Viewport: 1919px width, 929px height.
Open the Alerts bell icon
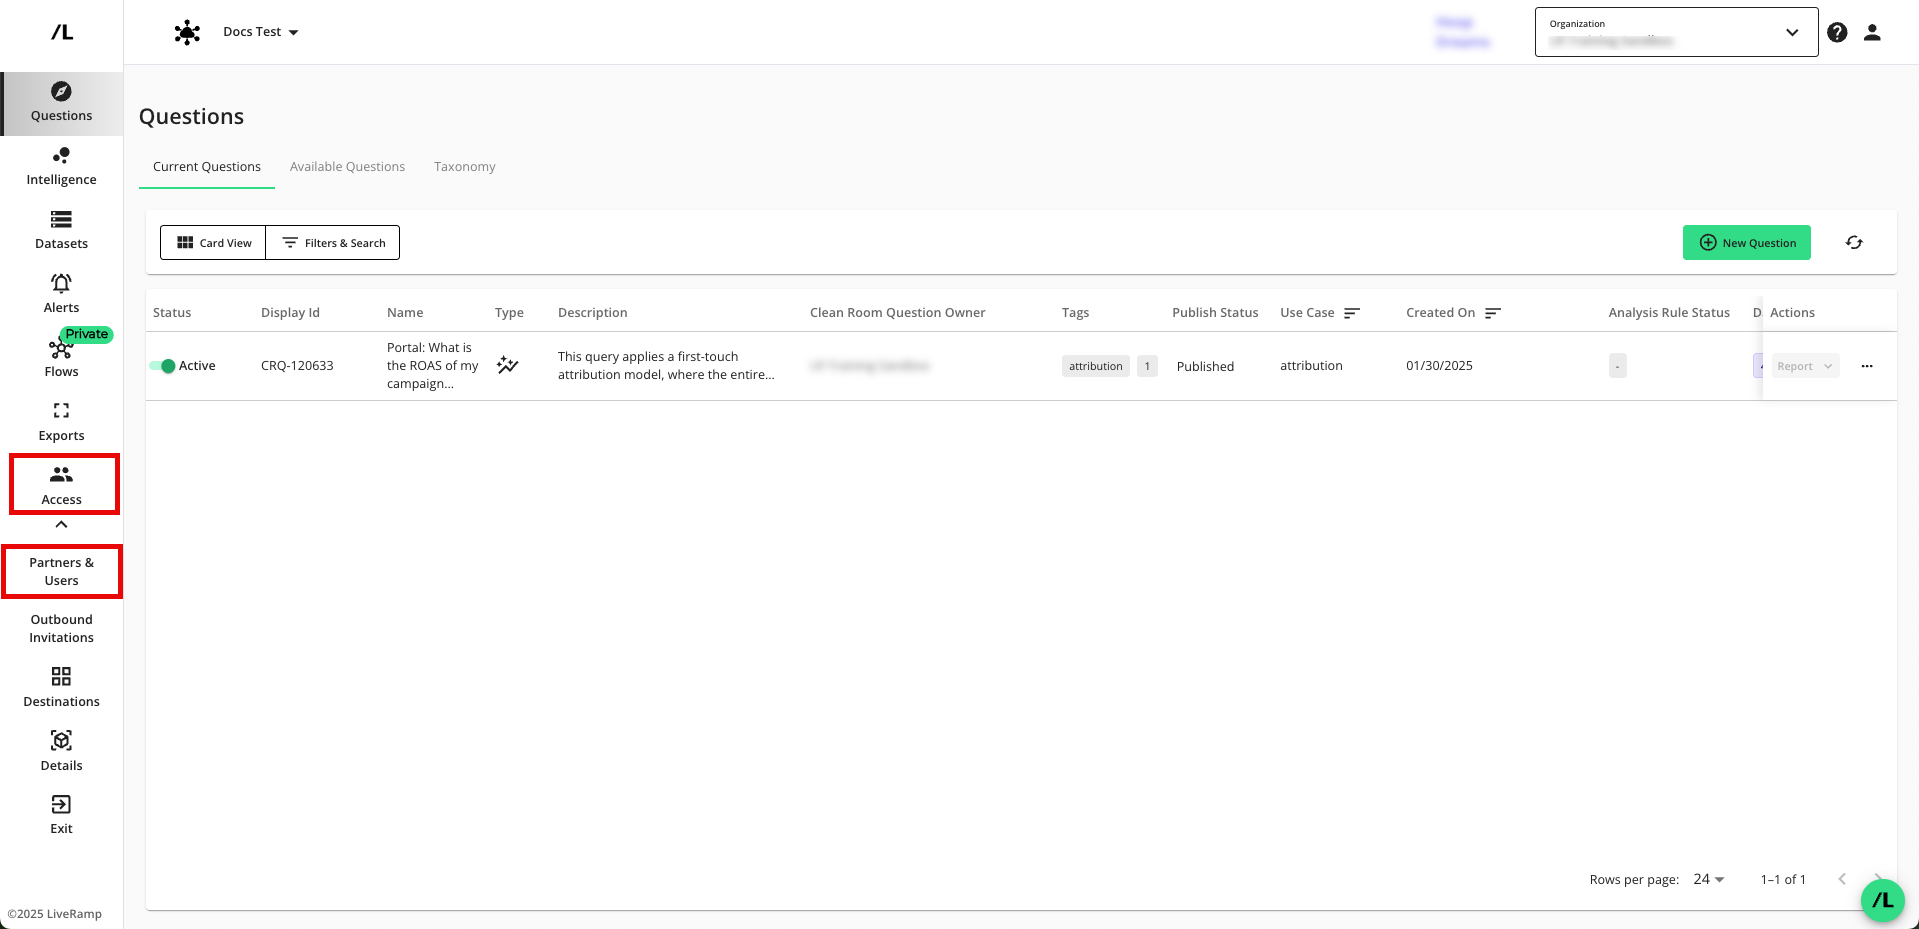pyautogui.click(x=61, y=284)
